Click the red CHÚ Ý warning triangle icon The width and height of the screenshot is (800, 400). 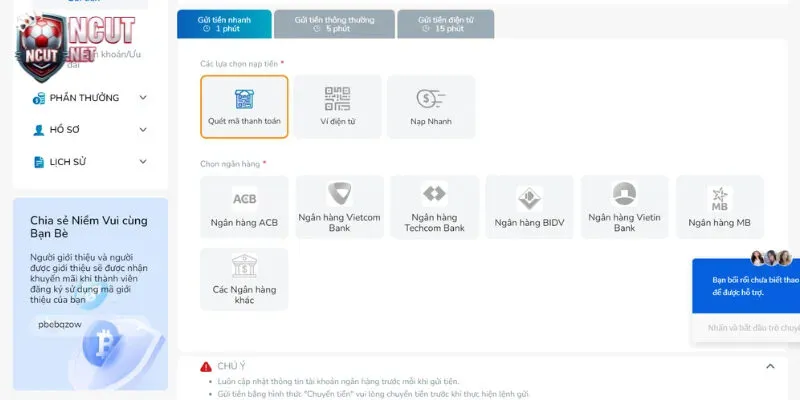pos(206,366)
